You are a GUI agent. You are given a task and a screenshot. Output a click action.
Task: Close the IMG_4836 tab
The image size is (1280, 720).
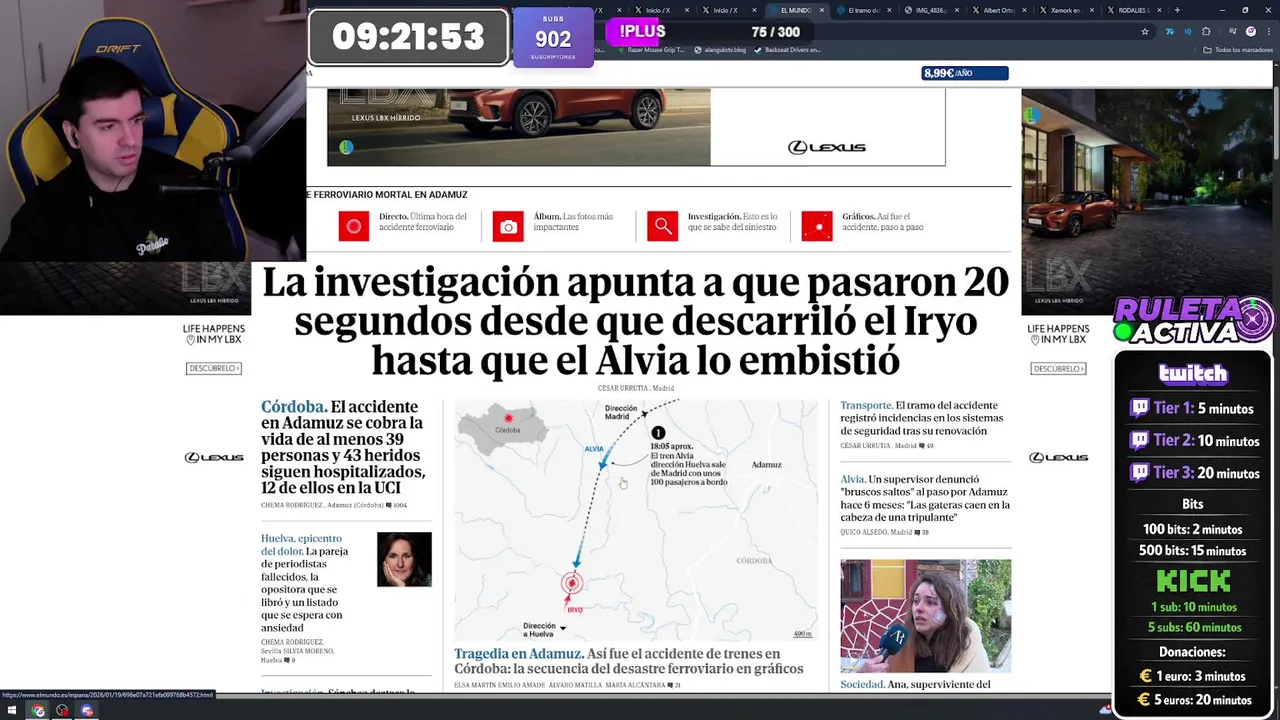tap(957, 10)
